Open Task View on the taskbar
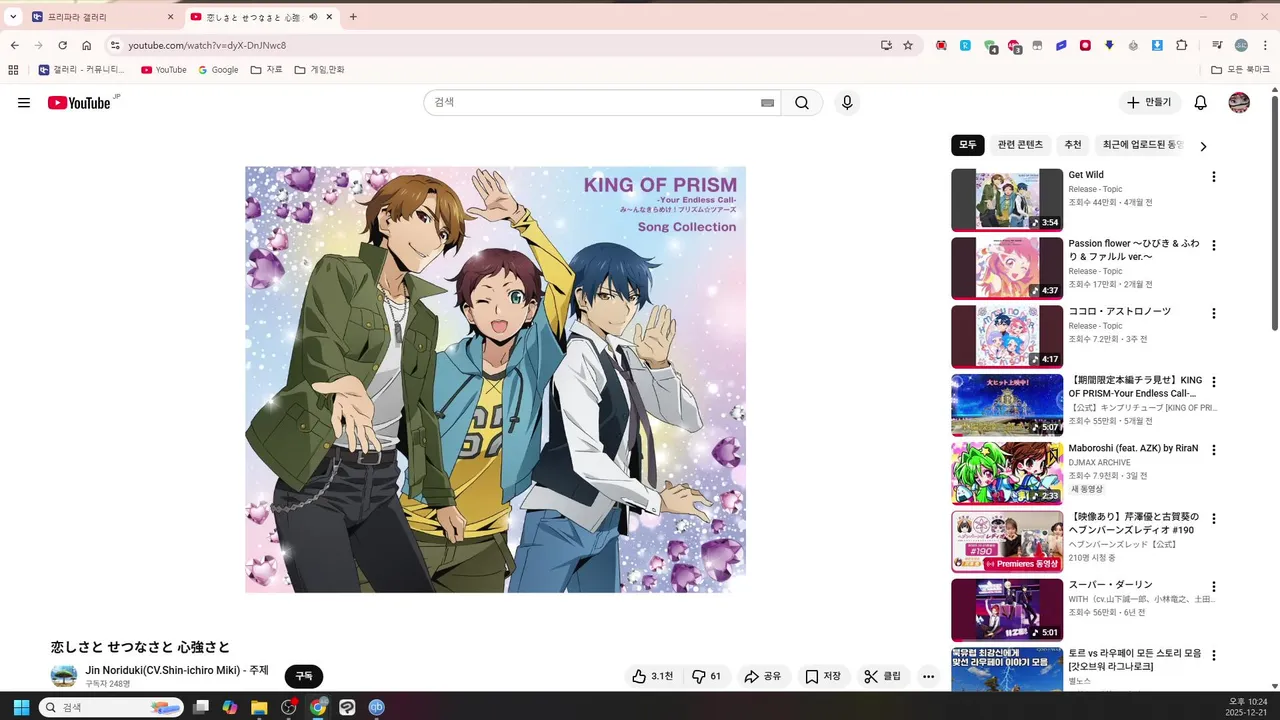 click(x=201, y=707)
